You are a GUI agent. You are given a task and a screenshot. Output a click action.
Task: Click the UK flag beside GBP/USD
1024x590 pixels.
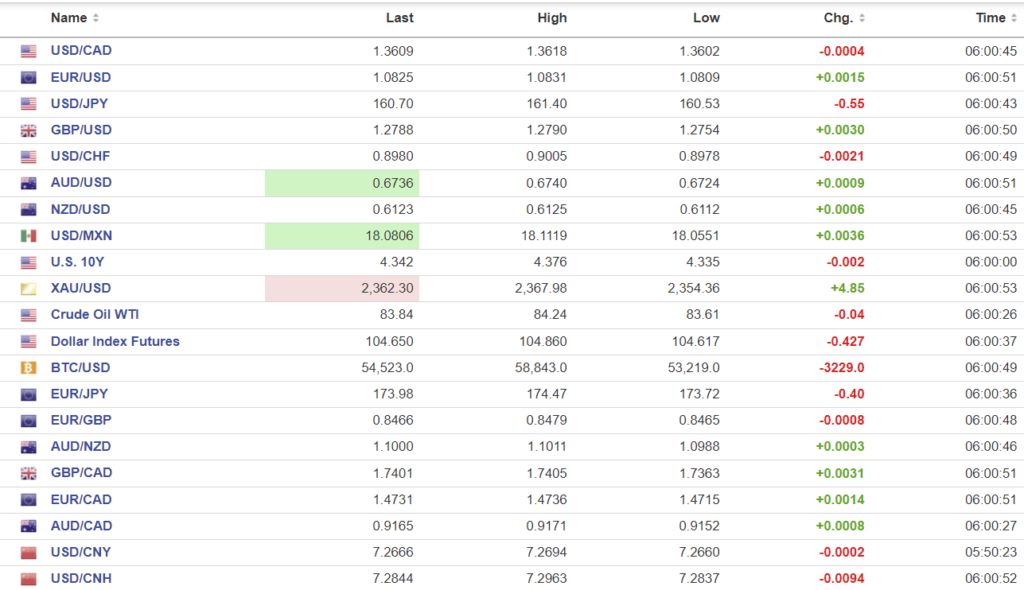(x=28, y=130)
